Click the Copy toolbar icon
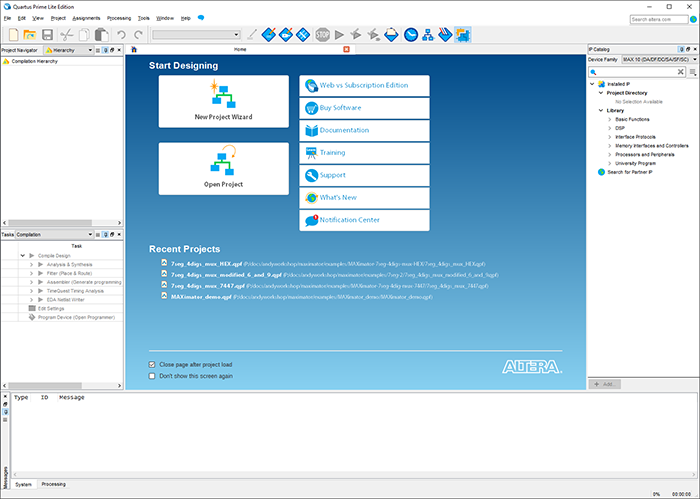The image size is (700, 499). 84,34
